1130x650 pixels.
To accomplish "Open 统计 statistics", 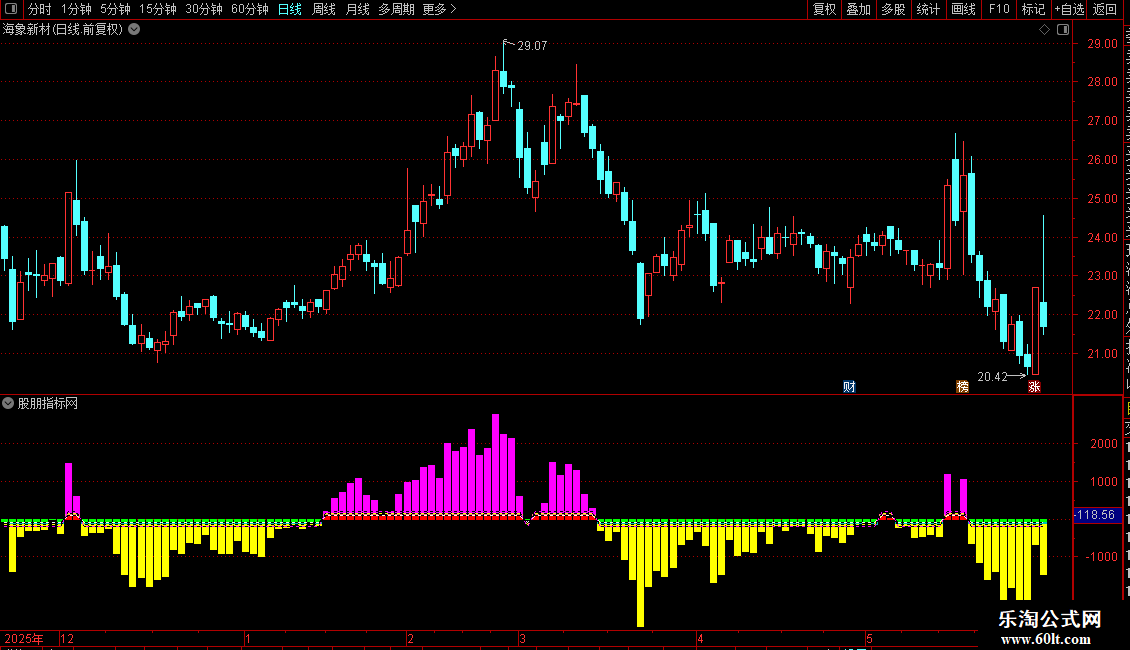I will tap(927, 9).
